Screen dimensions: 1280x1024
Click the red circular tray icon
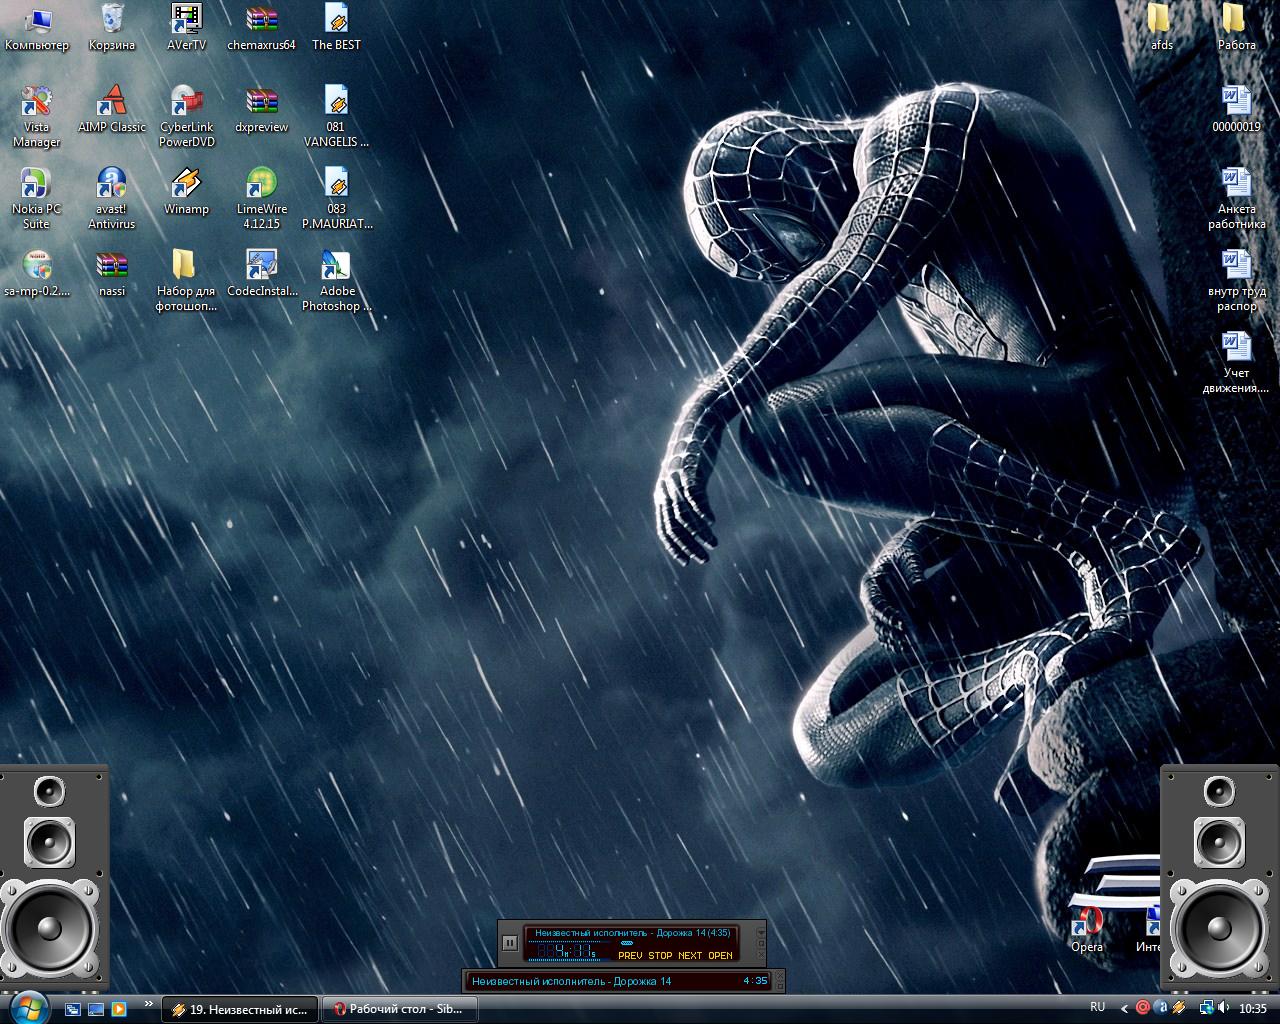coord(1143,1008)
